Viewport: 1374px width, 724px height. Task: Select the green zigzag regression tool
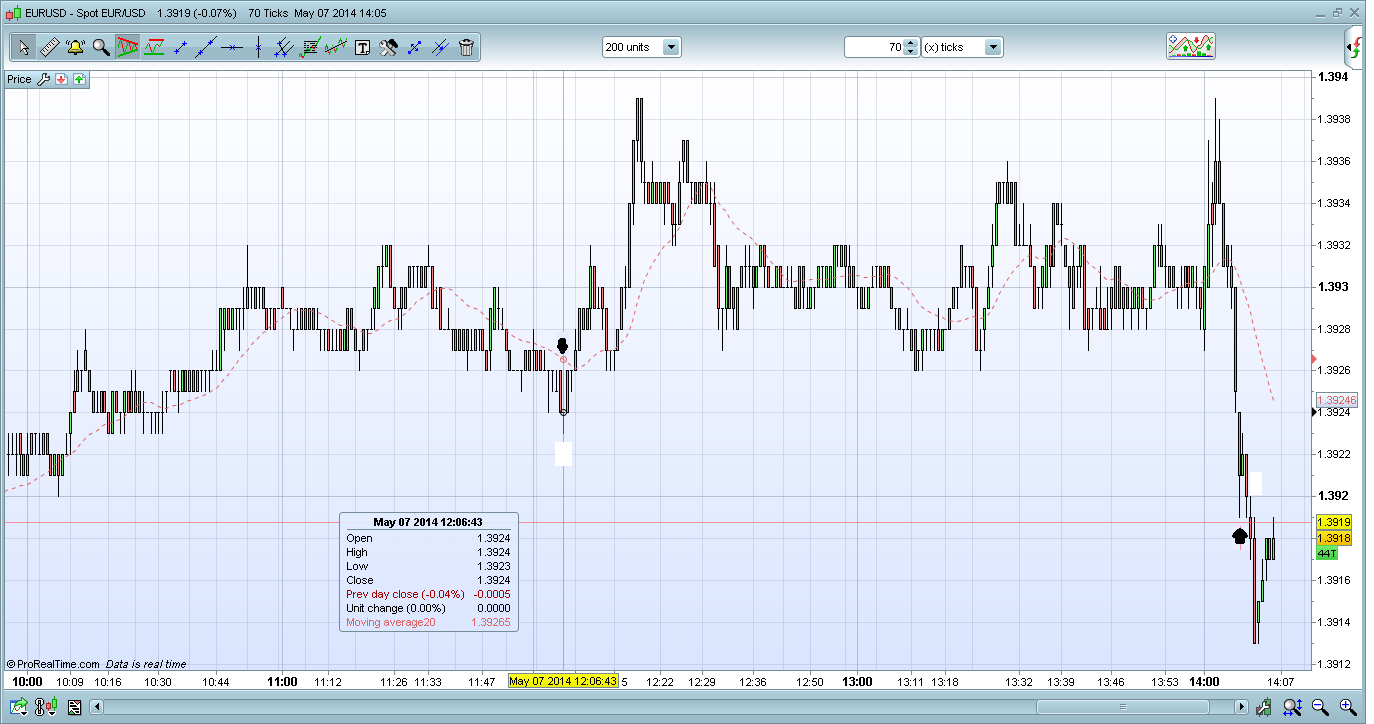tap(336, 47)
